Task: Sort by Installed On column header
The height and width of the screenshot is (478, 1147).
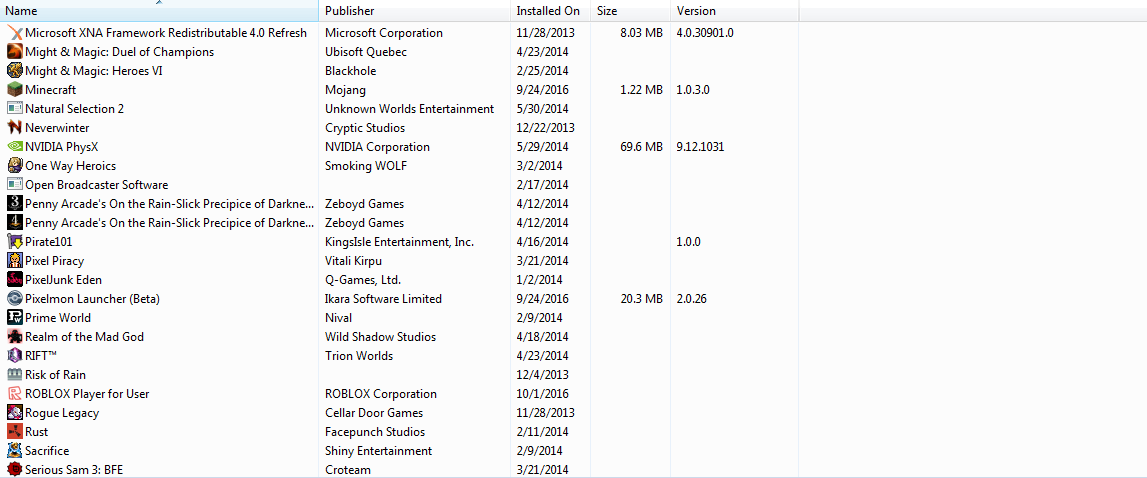Action: pos(551,11)
